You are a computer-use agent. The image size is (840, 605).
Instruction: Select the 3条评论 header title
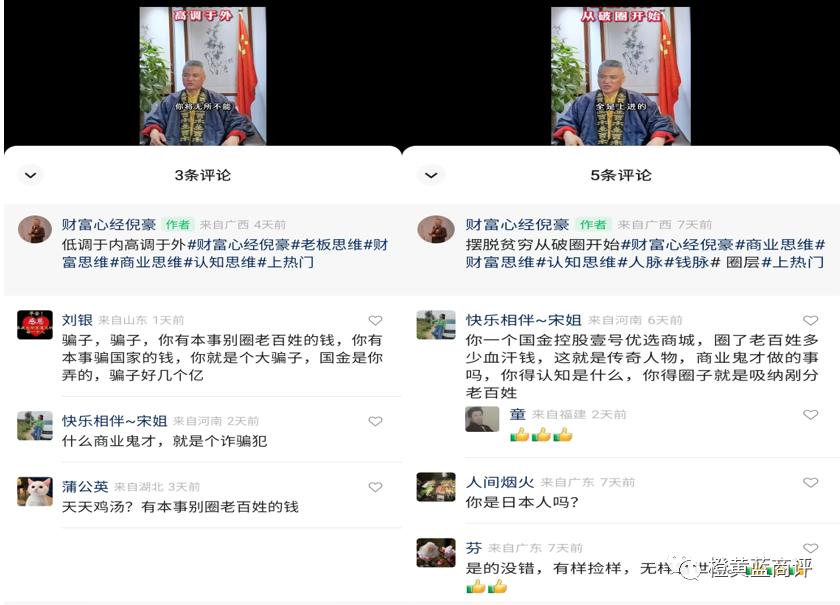(x=202, y=175)
